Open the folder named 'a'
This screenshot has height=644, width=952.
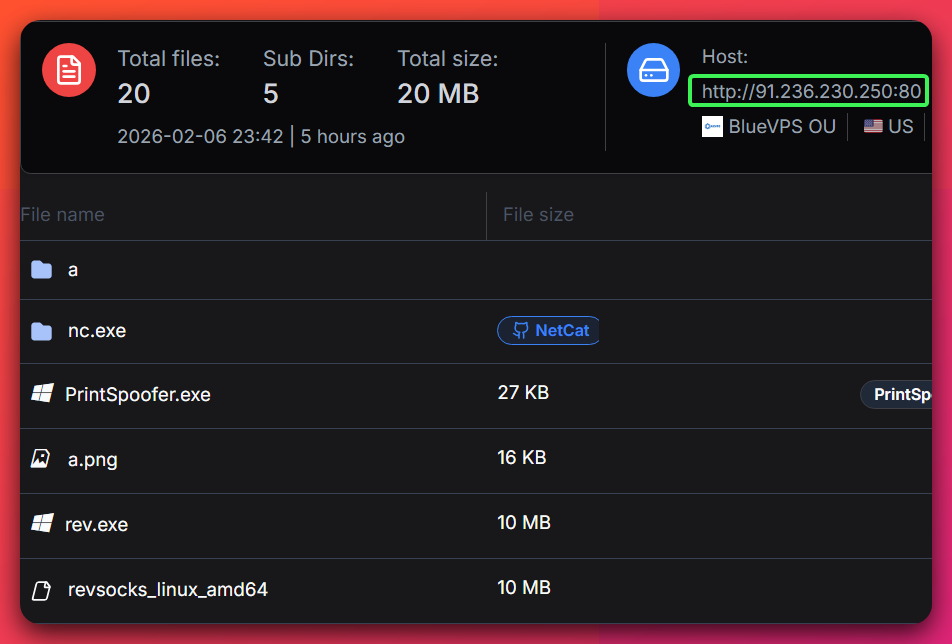[x=73, y=270]
